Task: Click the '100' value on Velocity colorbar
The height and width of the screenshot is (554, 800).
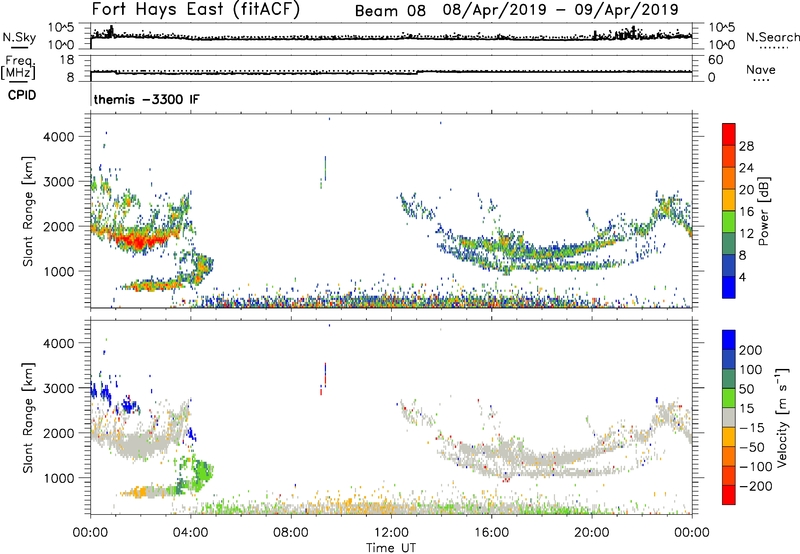Action: coord(751,370)
